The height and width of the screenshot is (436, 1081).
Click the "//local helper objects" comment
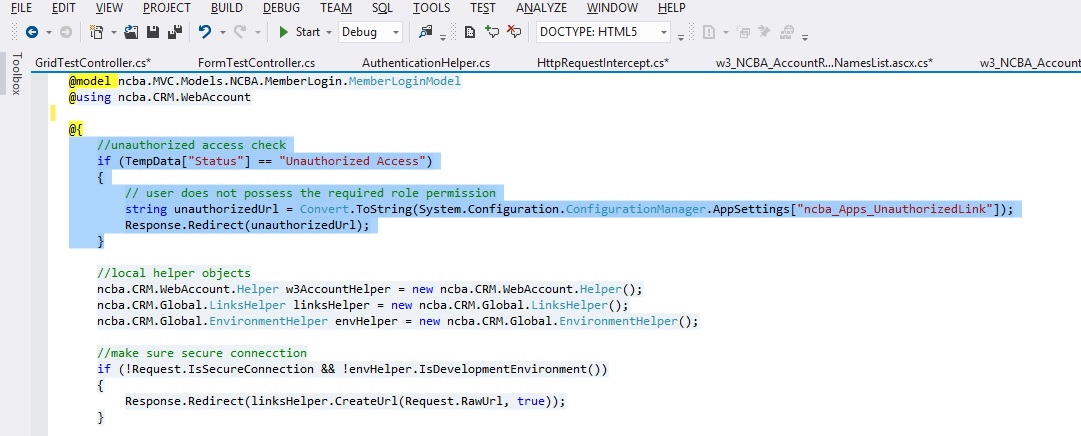point(174,273)
